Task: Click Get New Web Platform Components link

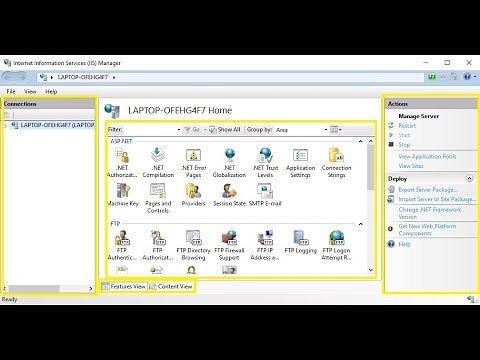Action: 427,230
